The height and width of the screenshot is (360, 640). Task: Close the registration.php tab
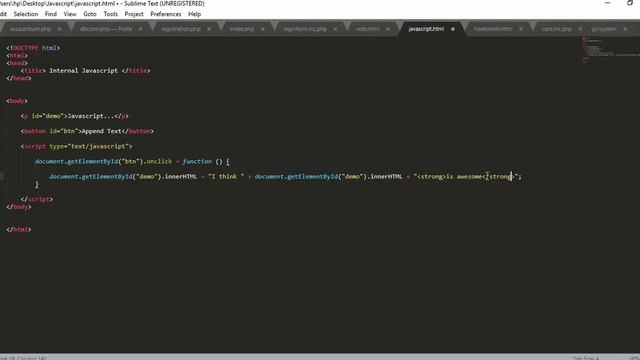[209, 29]
